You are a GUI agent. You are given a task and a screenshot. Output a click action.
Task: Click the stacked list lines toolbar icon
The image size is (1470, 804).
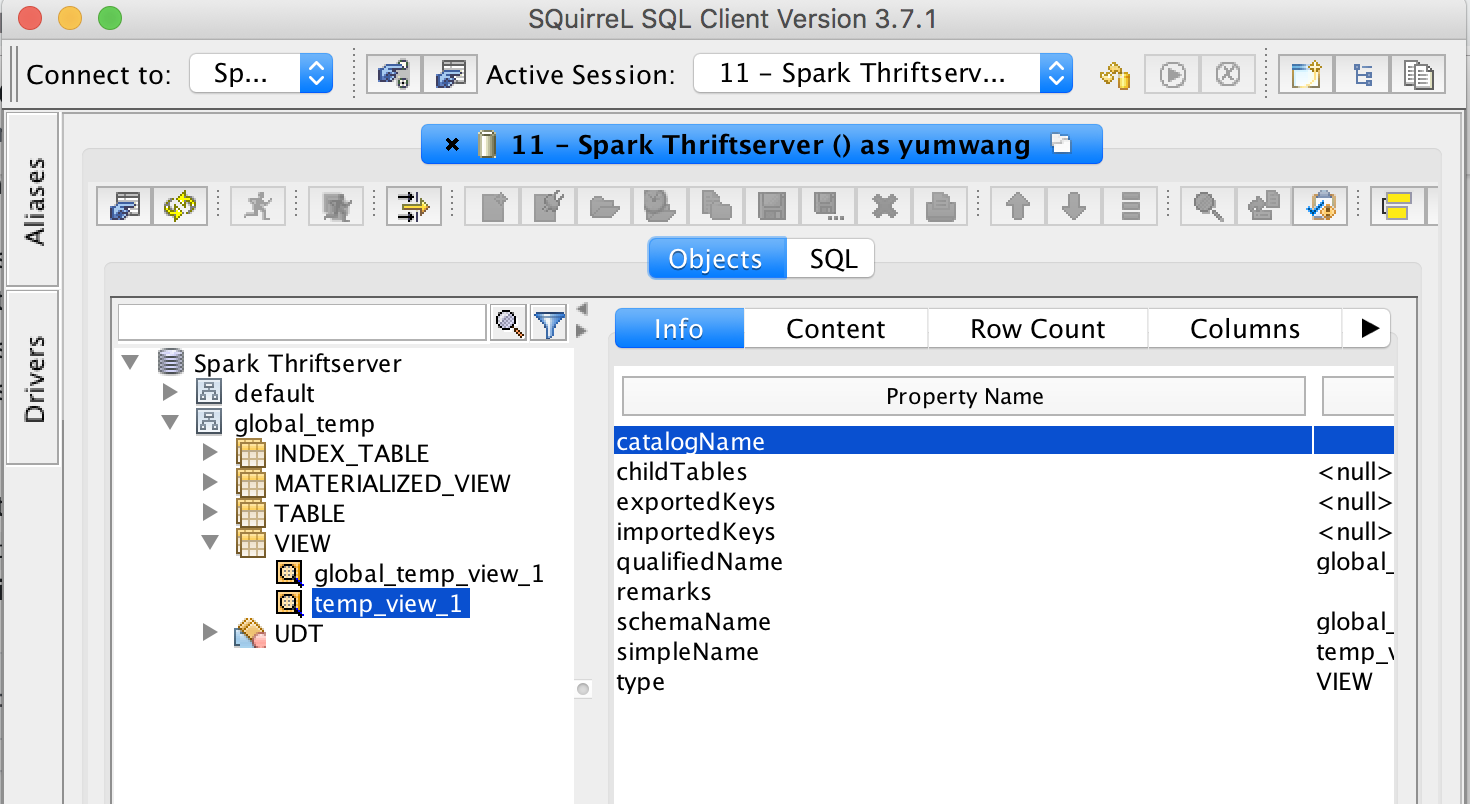1130,207
